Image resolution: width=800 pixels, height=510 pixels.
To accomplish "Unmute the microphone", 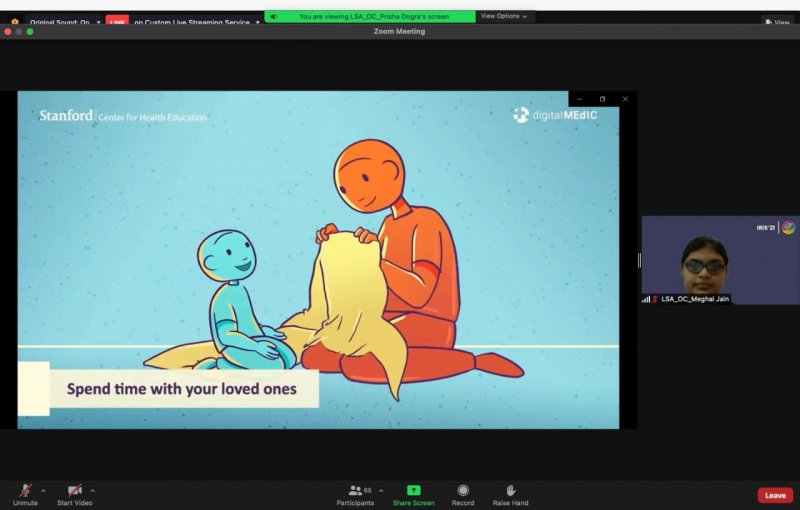I will click(x=25, y=491).
